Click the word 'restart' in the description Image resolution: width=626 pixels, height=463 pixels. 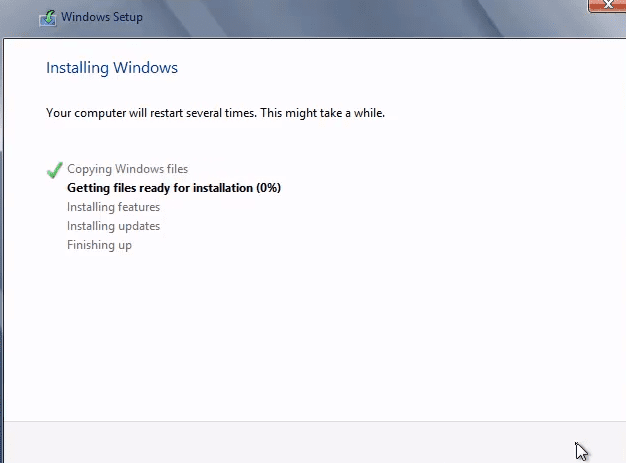[x=166, y=113]
